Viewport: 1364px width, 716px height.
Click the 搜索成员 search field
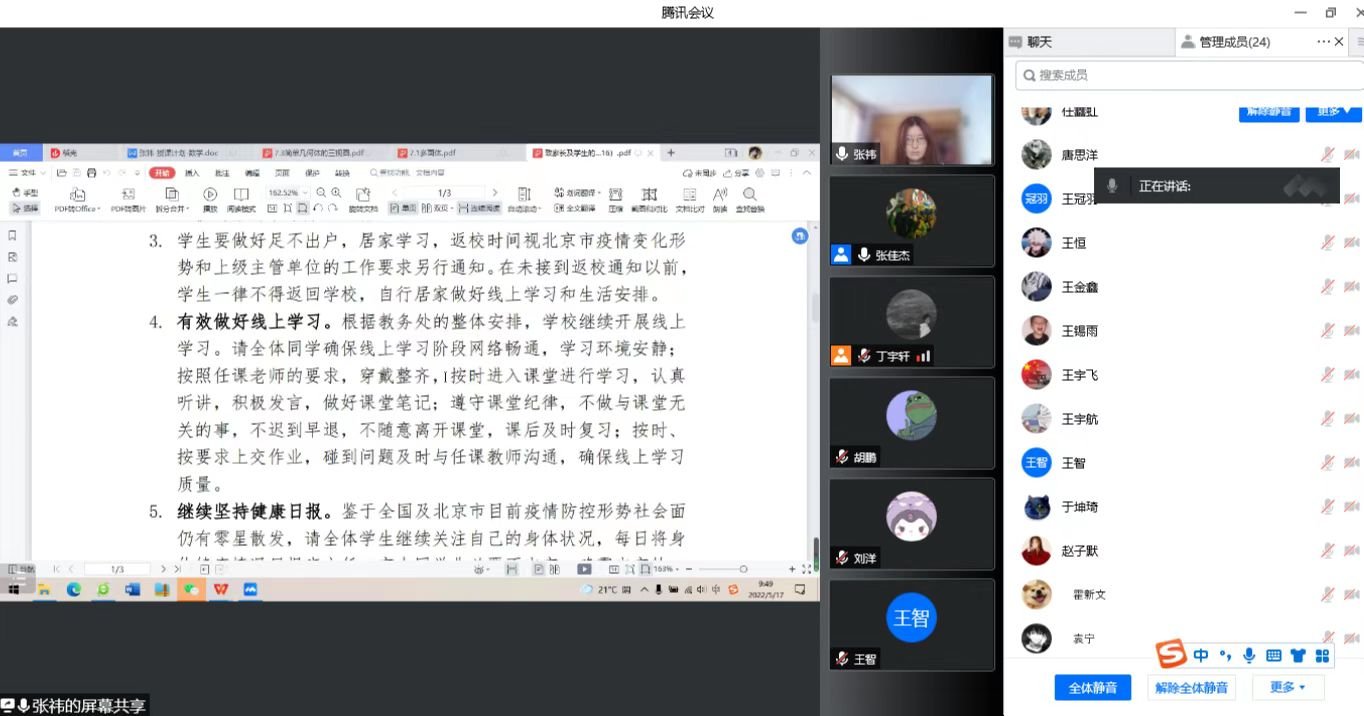coord(1190,75)
